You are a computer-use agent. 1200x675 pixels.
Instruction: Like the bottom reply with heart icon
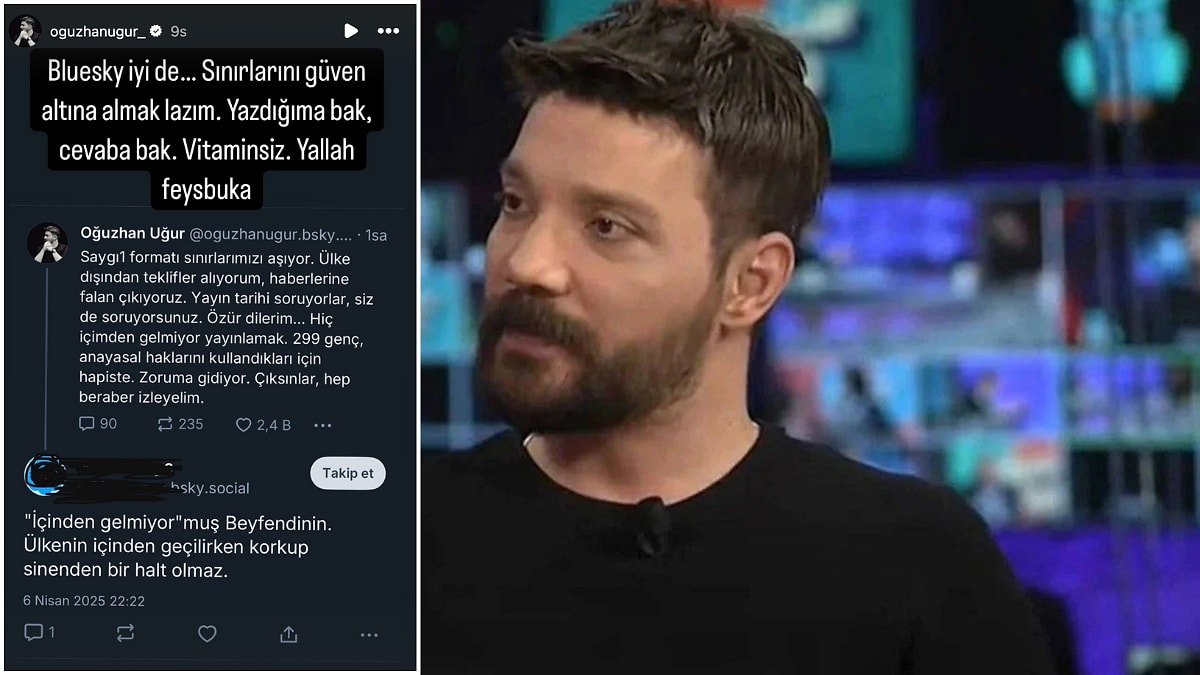pyautogui.click(x=207, y=633)
